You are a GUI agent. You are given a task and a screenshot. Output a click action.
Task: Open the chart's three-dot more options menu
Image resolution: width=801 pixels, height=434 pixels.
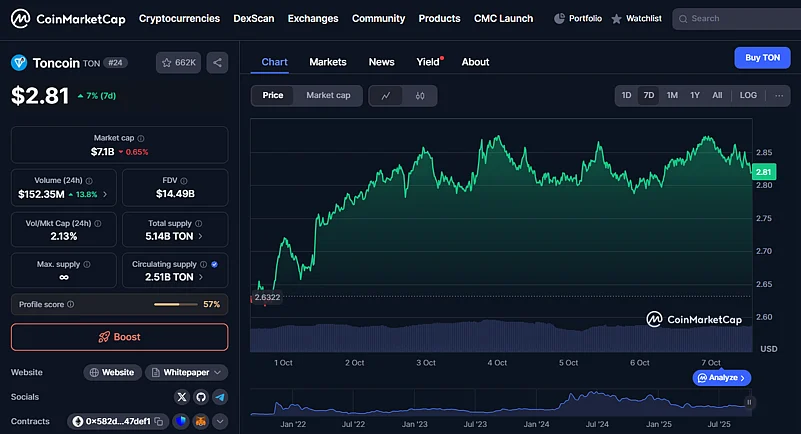point(778,96)
